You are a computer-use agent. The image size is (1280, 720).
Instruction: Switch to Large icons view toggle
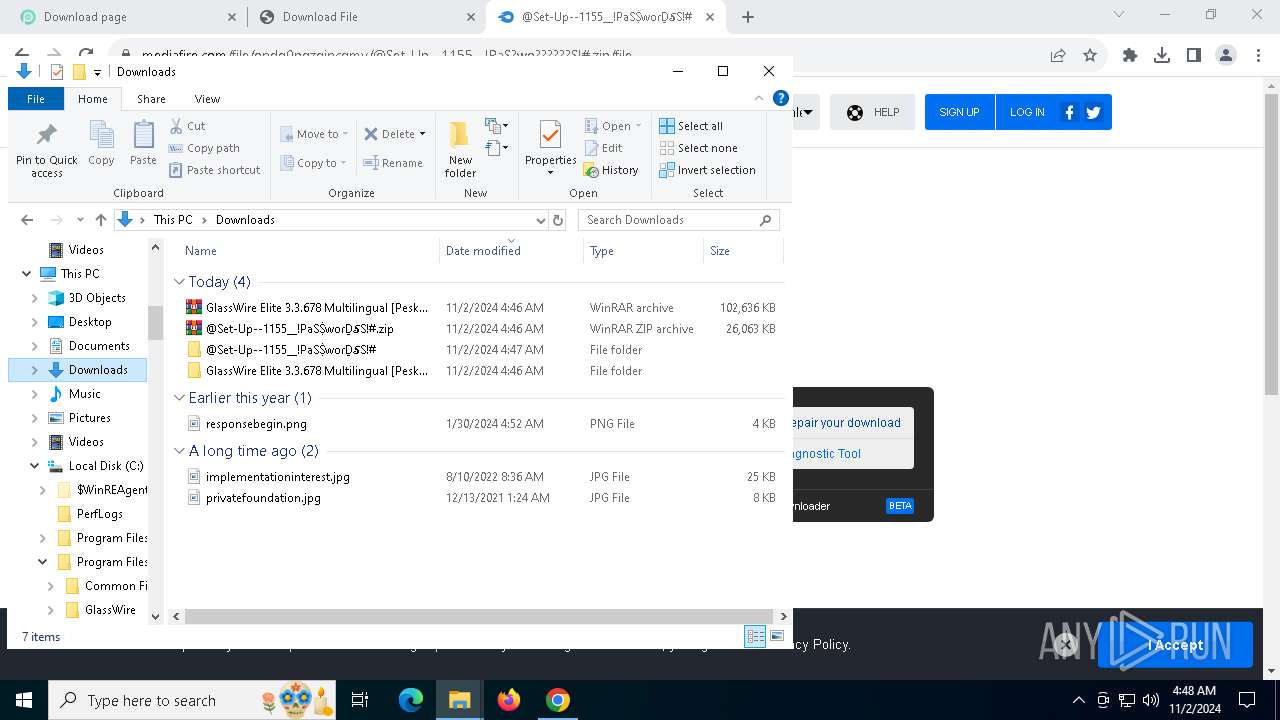tap(776, 636)
